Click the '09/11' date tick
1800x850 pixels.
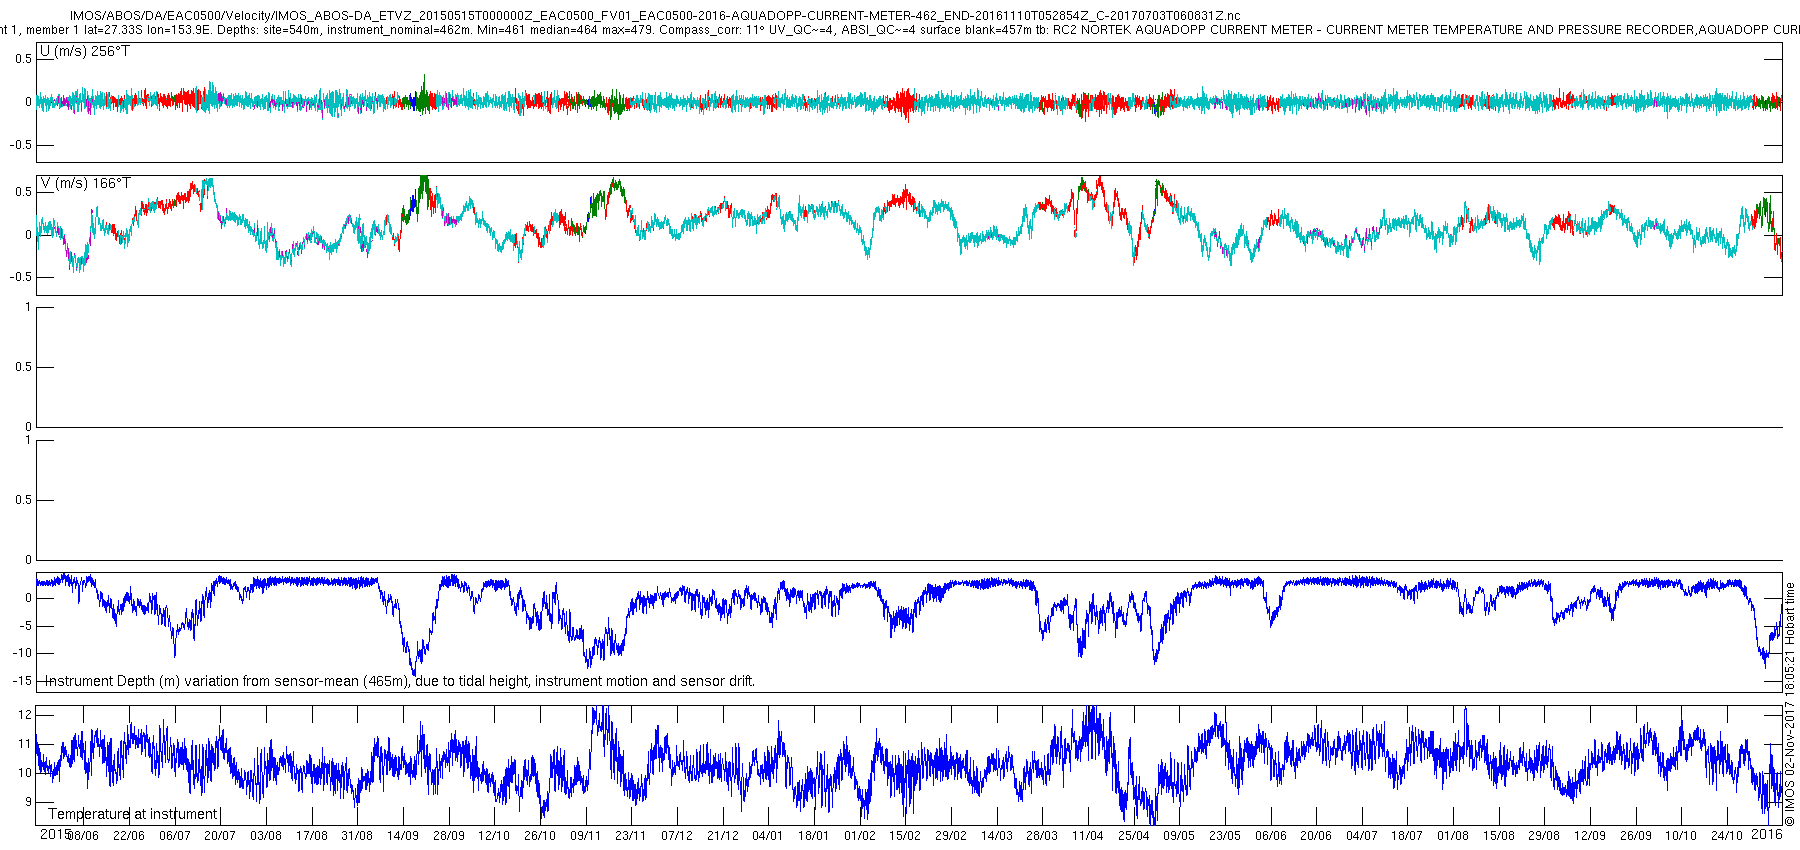click(x=586, y=836)
